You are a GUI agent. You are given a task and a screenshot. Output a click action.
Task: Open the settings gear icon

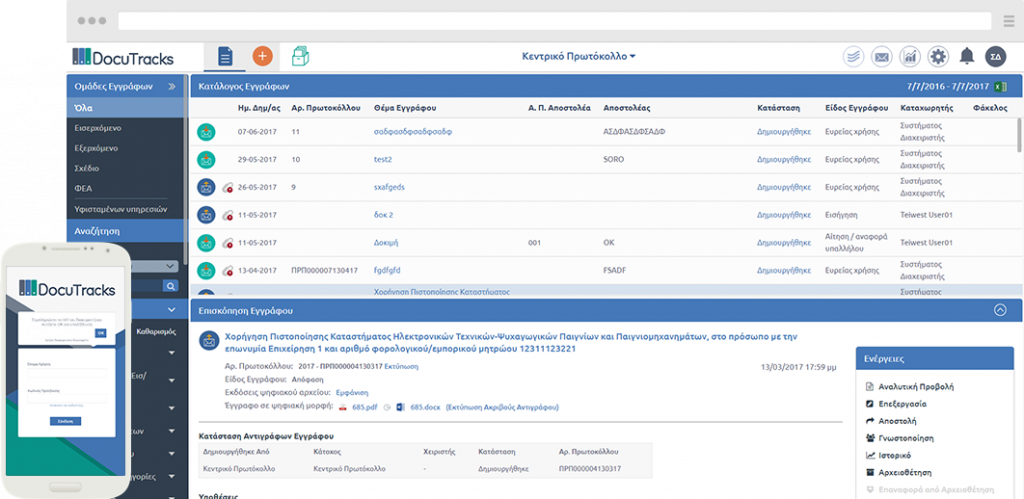pyautogui.click(x=938, y=57)
